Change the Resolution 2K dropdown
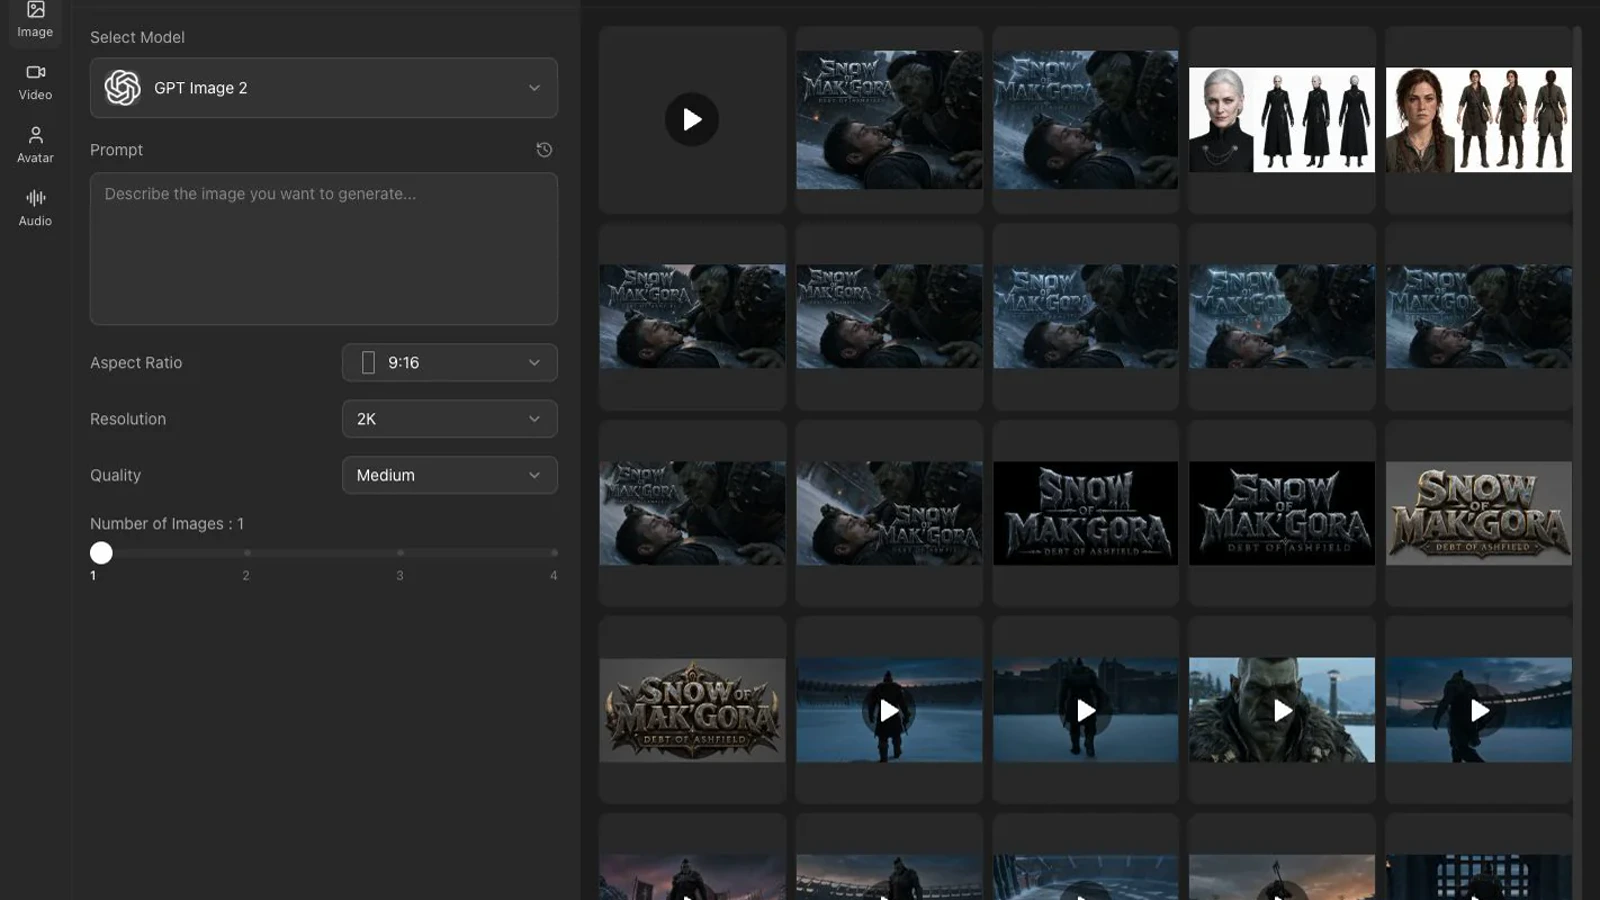This screenshot has width=1600, height=900. click(x=450, y=419)
